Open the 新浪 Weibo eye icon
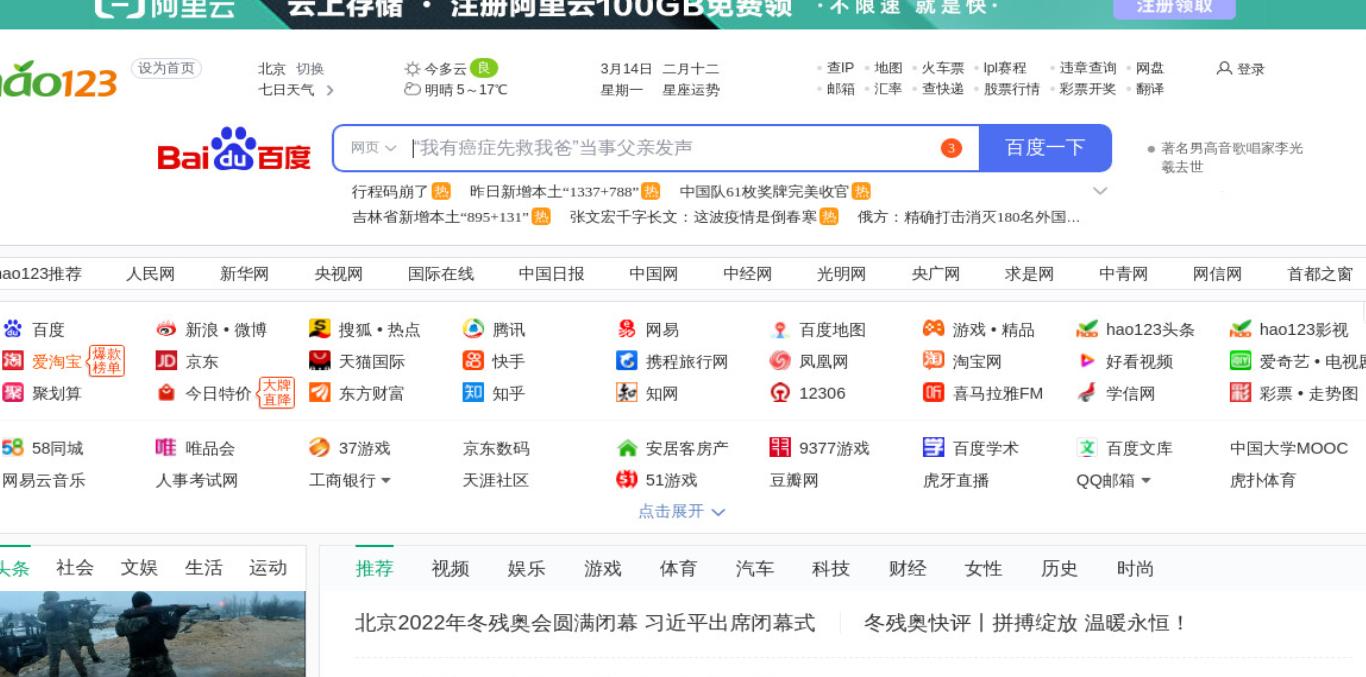 pos(166,330)
